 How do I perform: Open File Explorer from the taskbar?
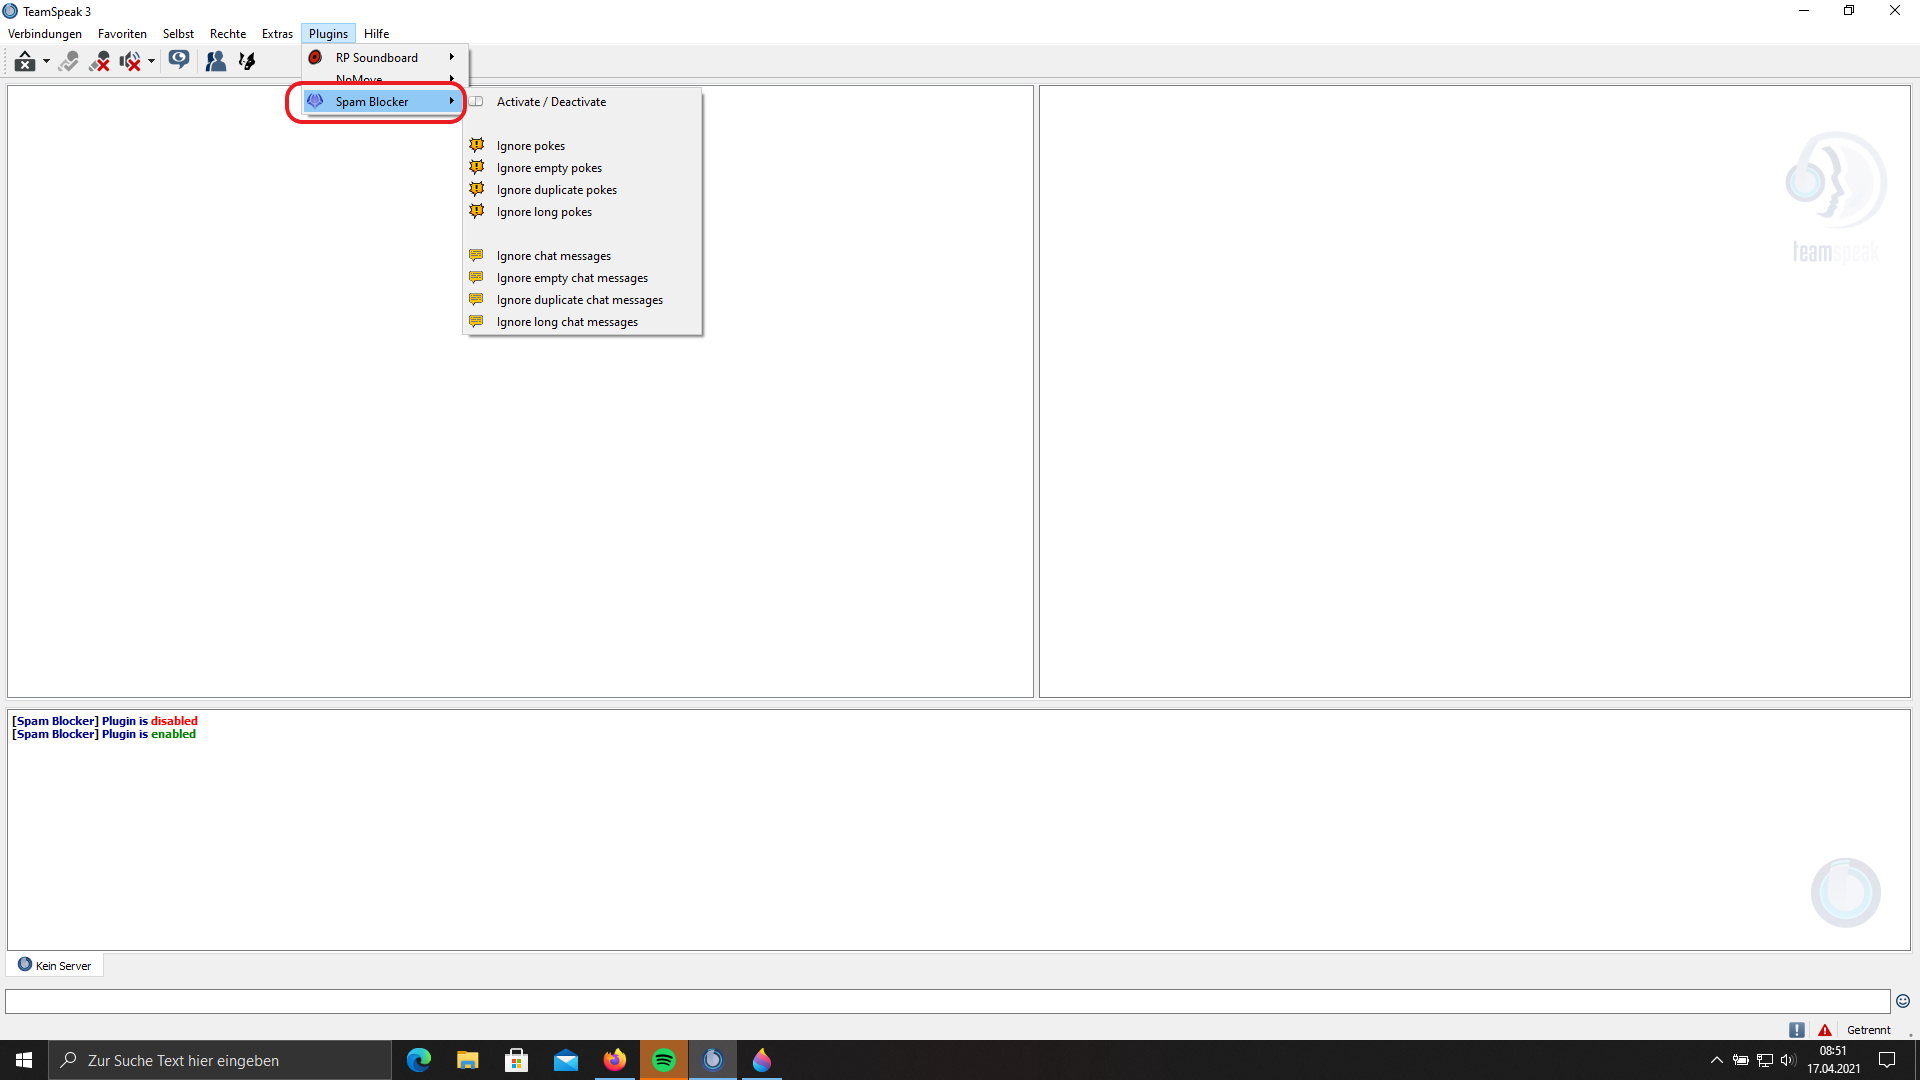pos(467,1060)
